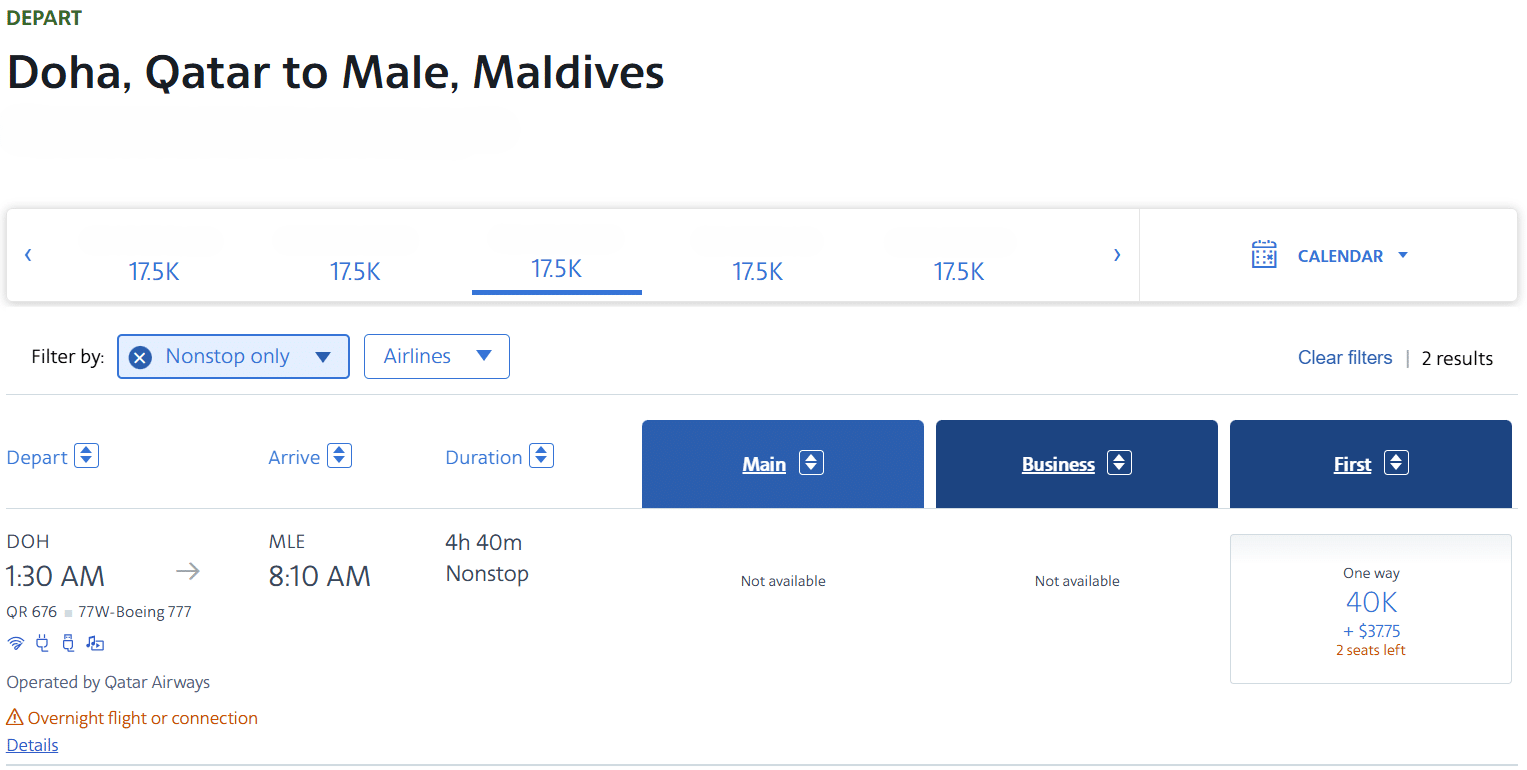
Task: Show later dates with right chevron
Action: [1117, 255]
